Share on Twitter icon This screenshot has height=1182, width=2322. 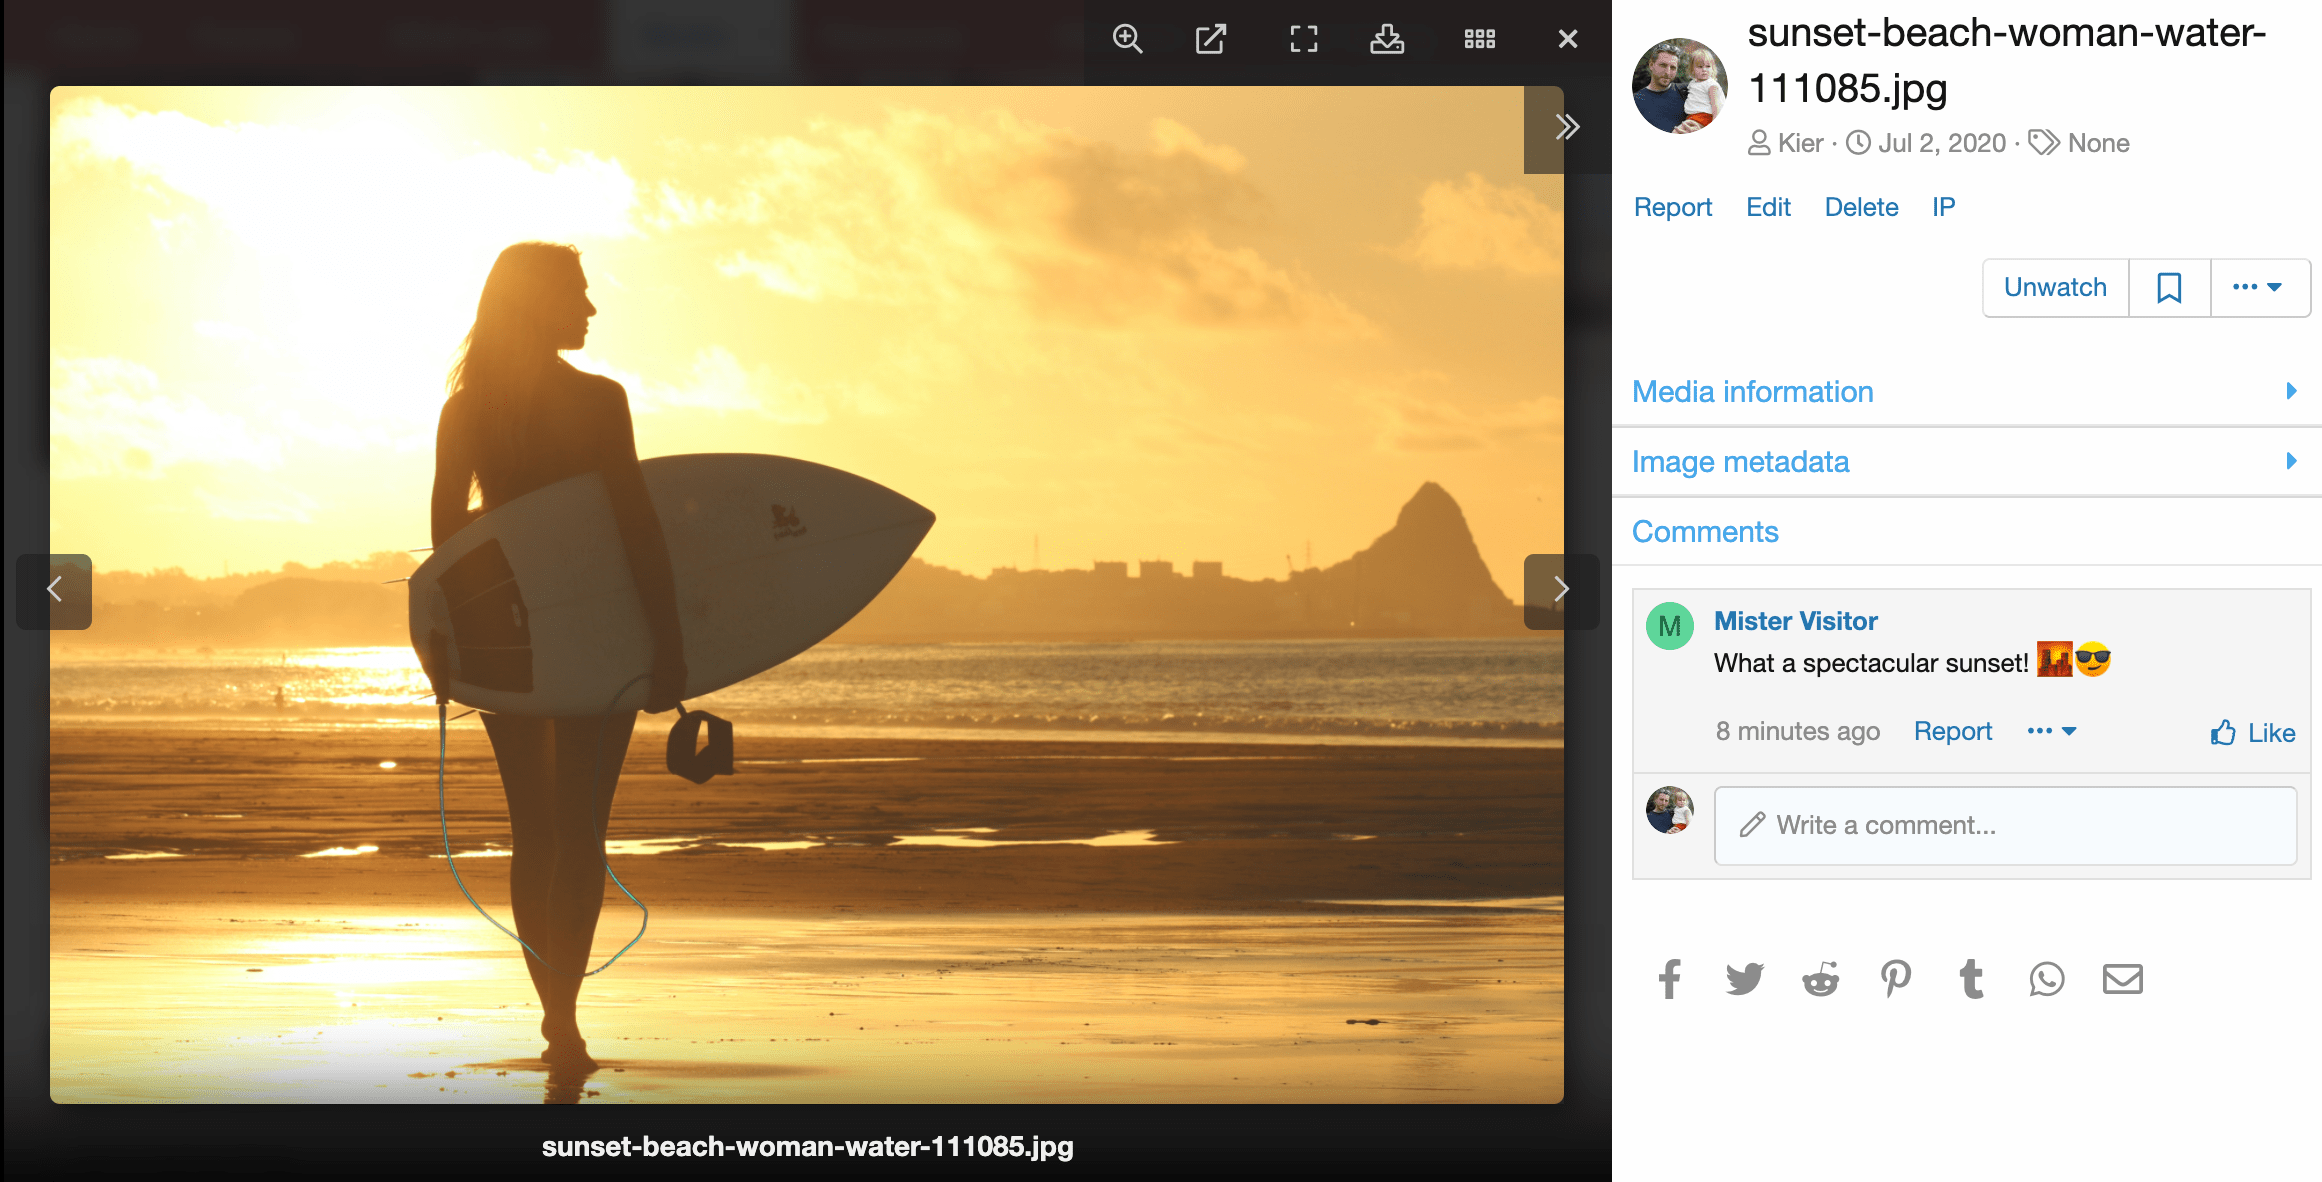click(1744, 979)
